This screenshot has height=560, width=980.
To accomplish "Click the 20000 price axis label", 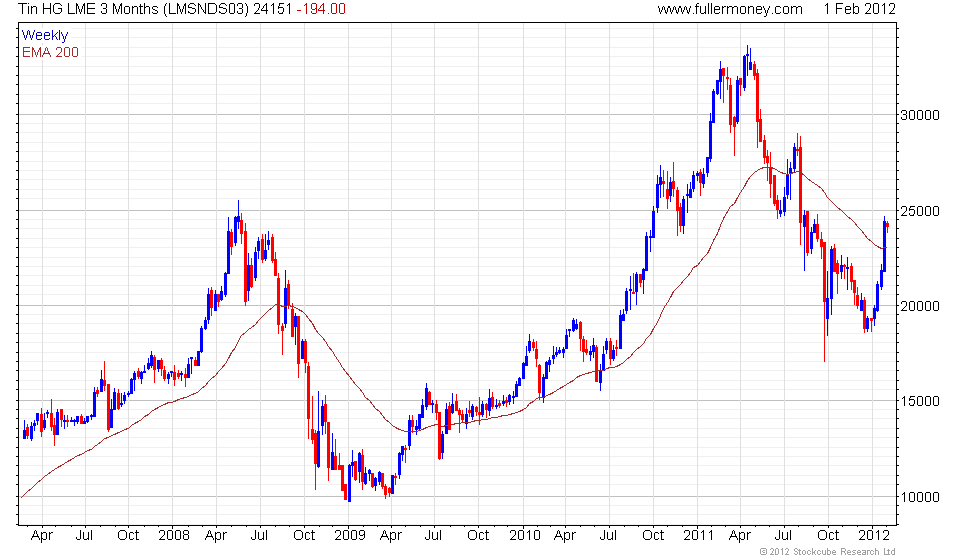I will (919, 306).
